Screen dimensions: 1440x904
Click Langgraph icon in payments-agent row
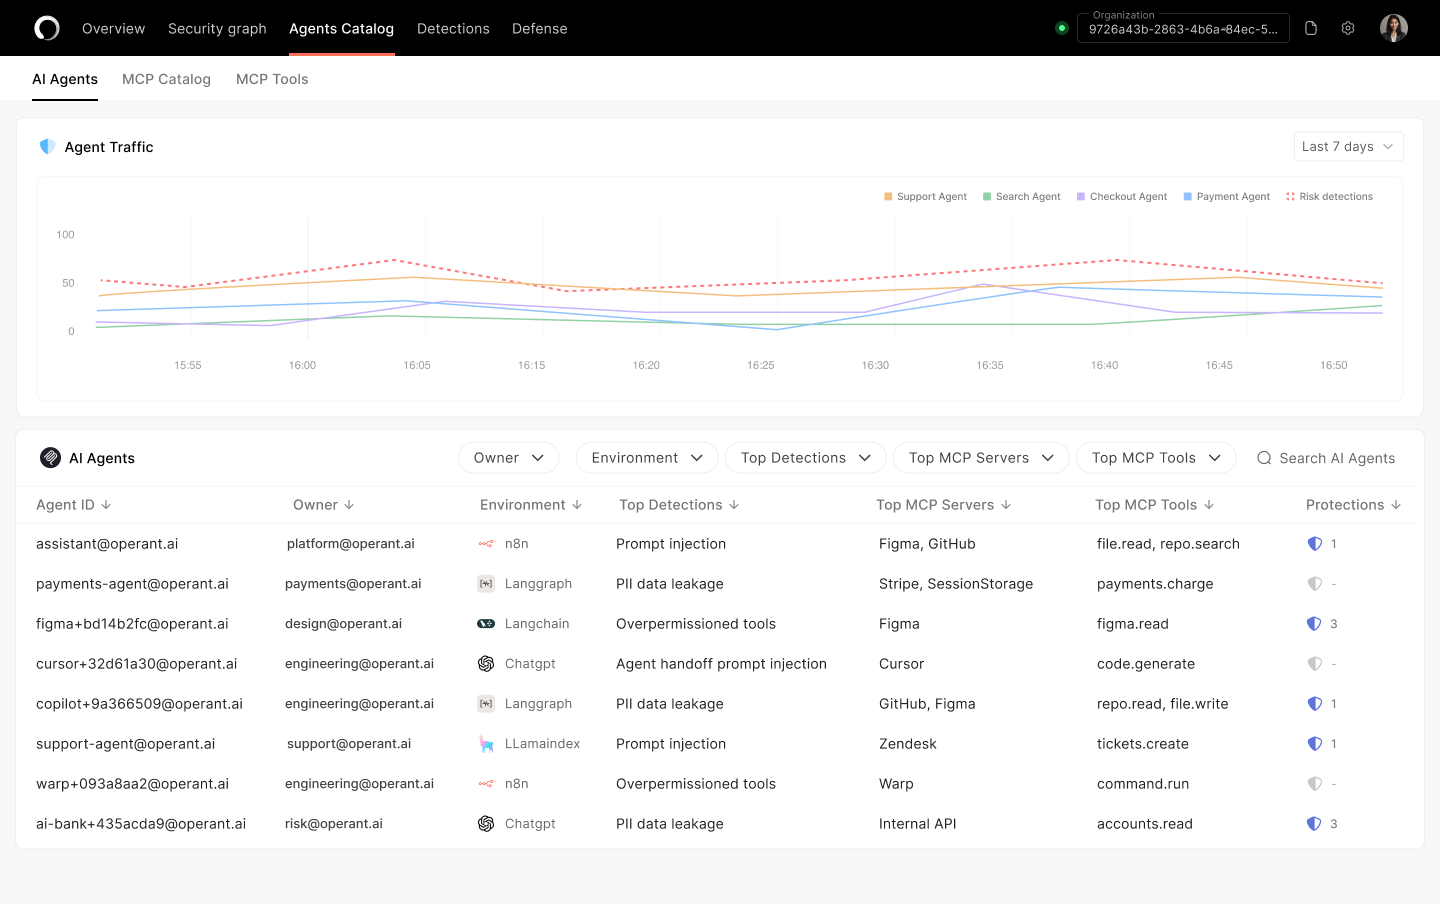pyautogui.click(x=486, y=584)
